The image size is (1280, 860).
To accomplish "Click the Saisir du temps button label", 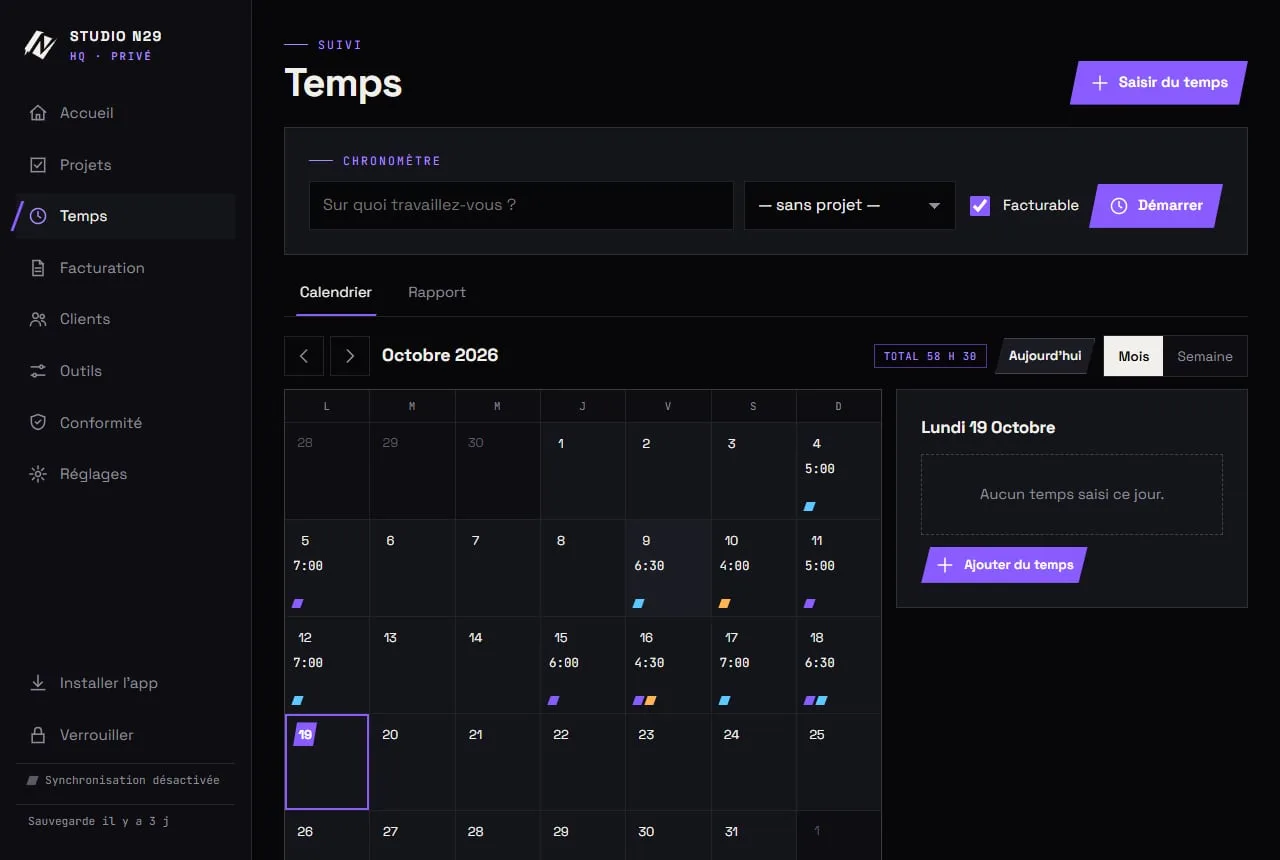I will pyautogui.click(x=1173, y=82).
